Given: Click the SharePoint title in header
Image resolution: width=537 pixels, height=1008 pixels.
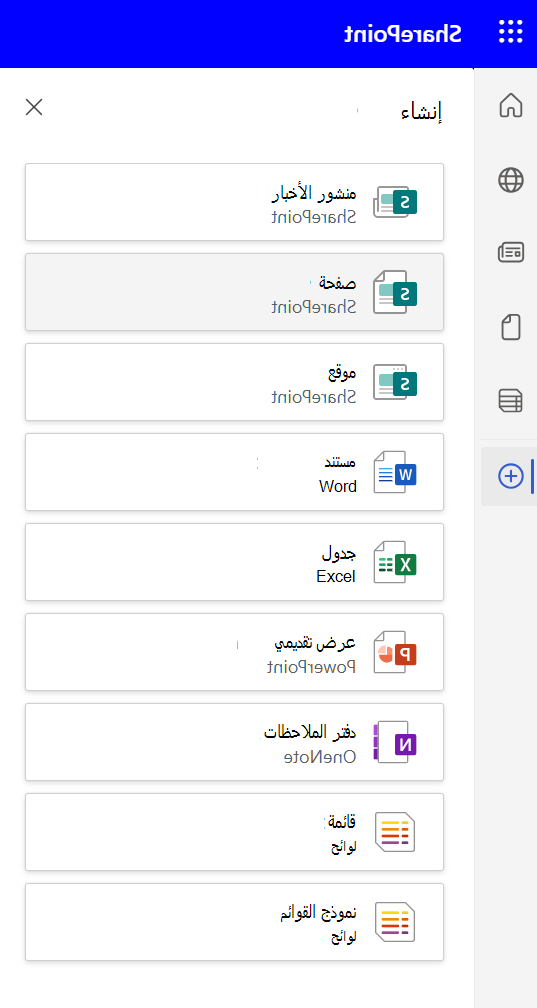Looking at the screenshot, I should pos(402,33).
